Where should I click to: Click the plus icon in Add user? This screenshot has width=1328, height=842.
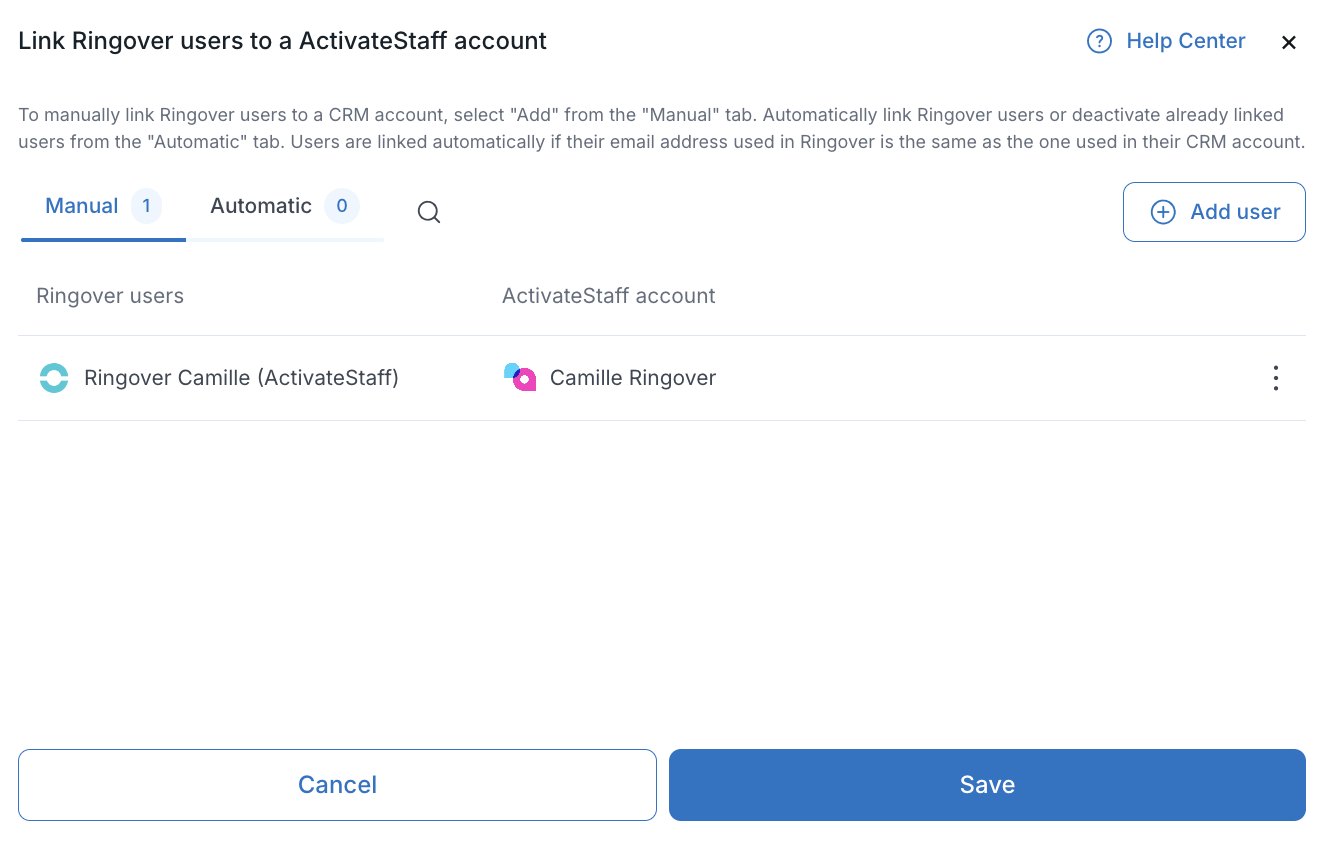tap(1163, 212)
